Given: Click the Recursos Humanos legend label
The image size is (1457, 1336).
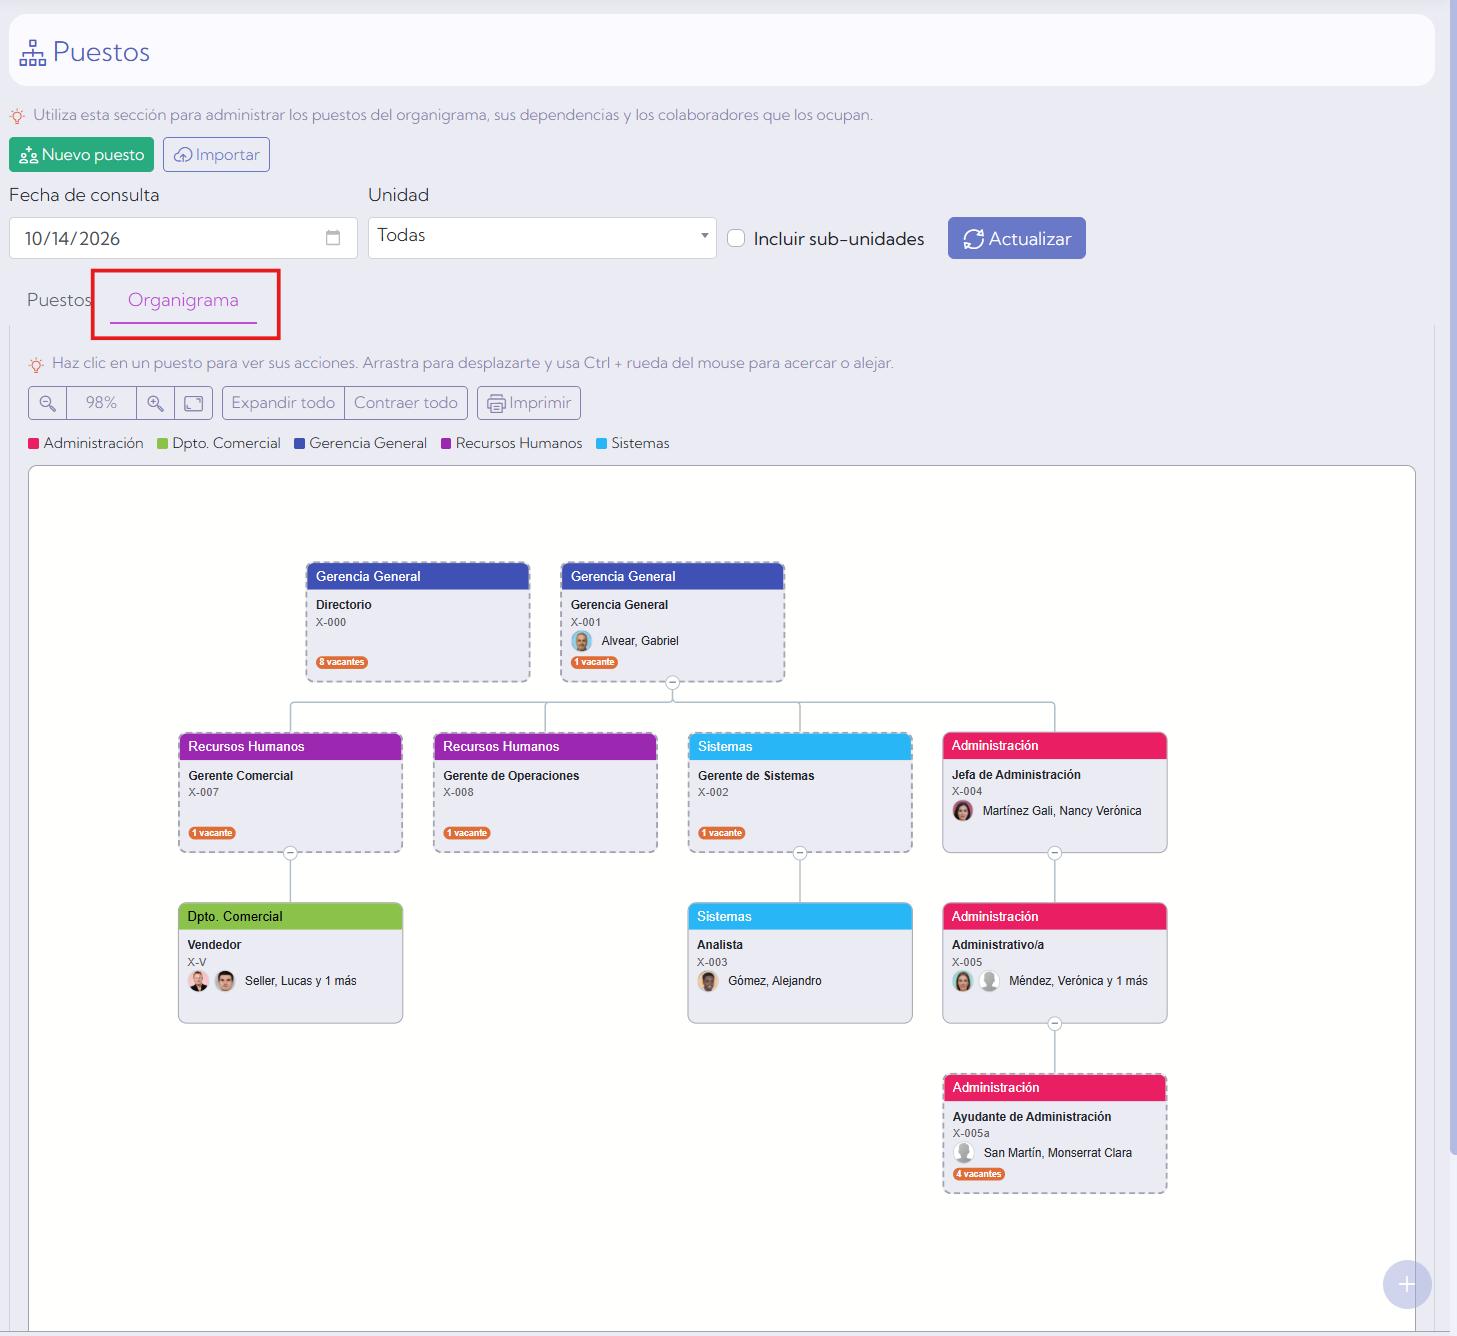Looking at the screenshot, I should point(519,443).
